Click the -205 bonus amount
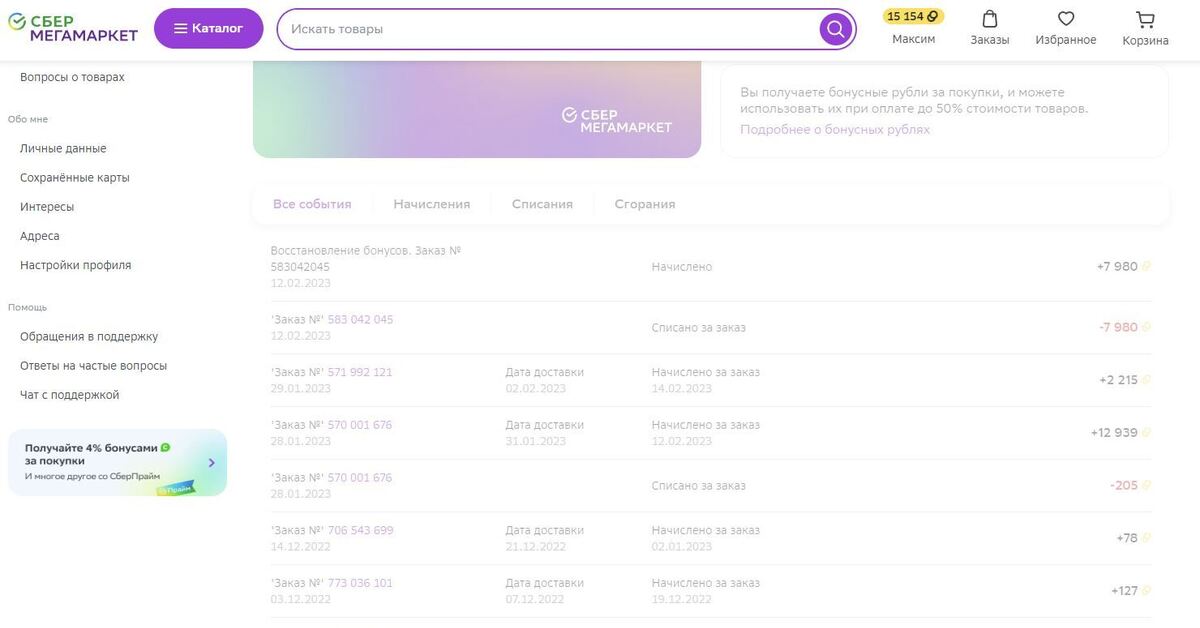The width and height of the screenshot is (1200, 628). [x=1124, y=486]
